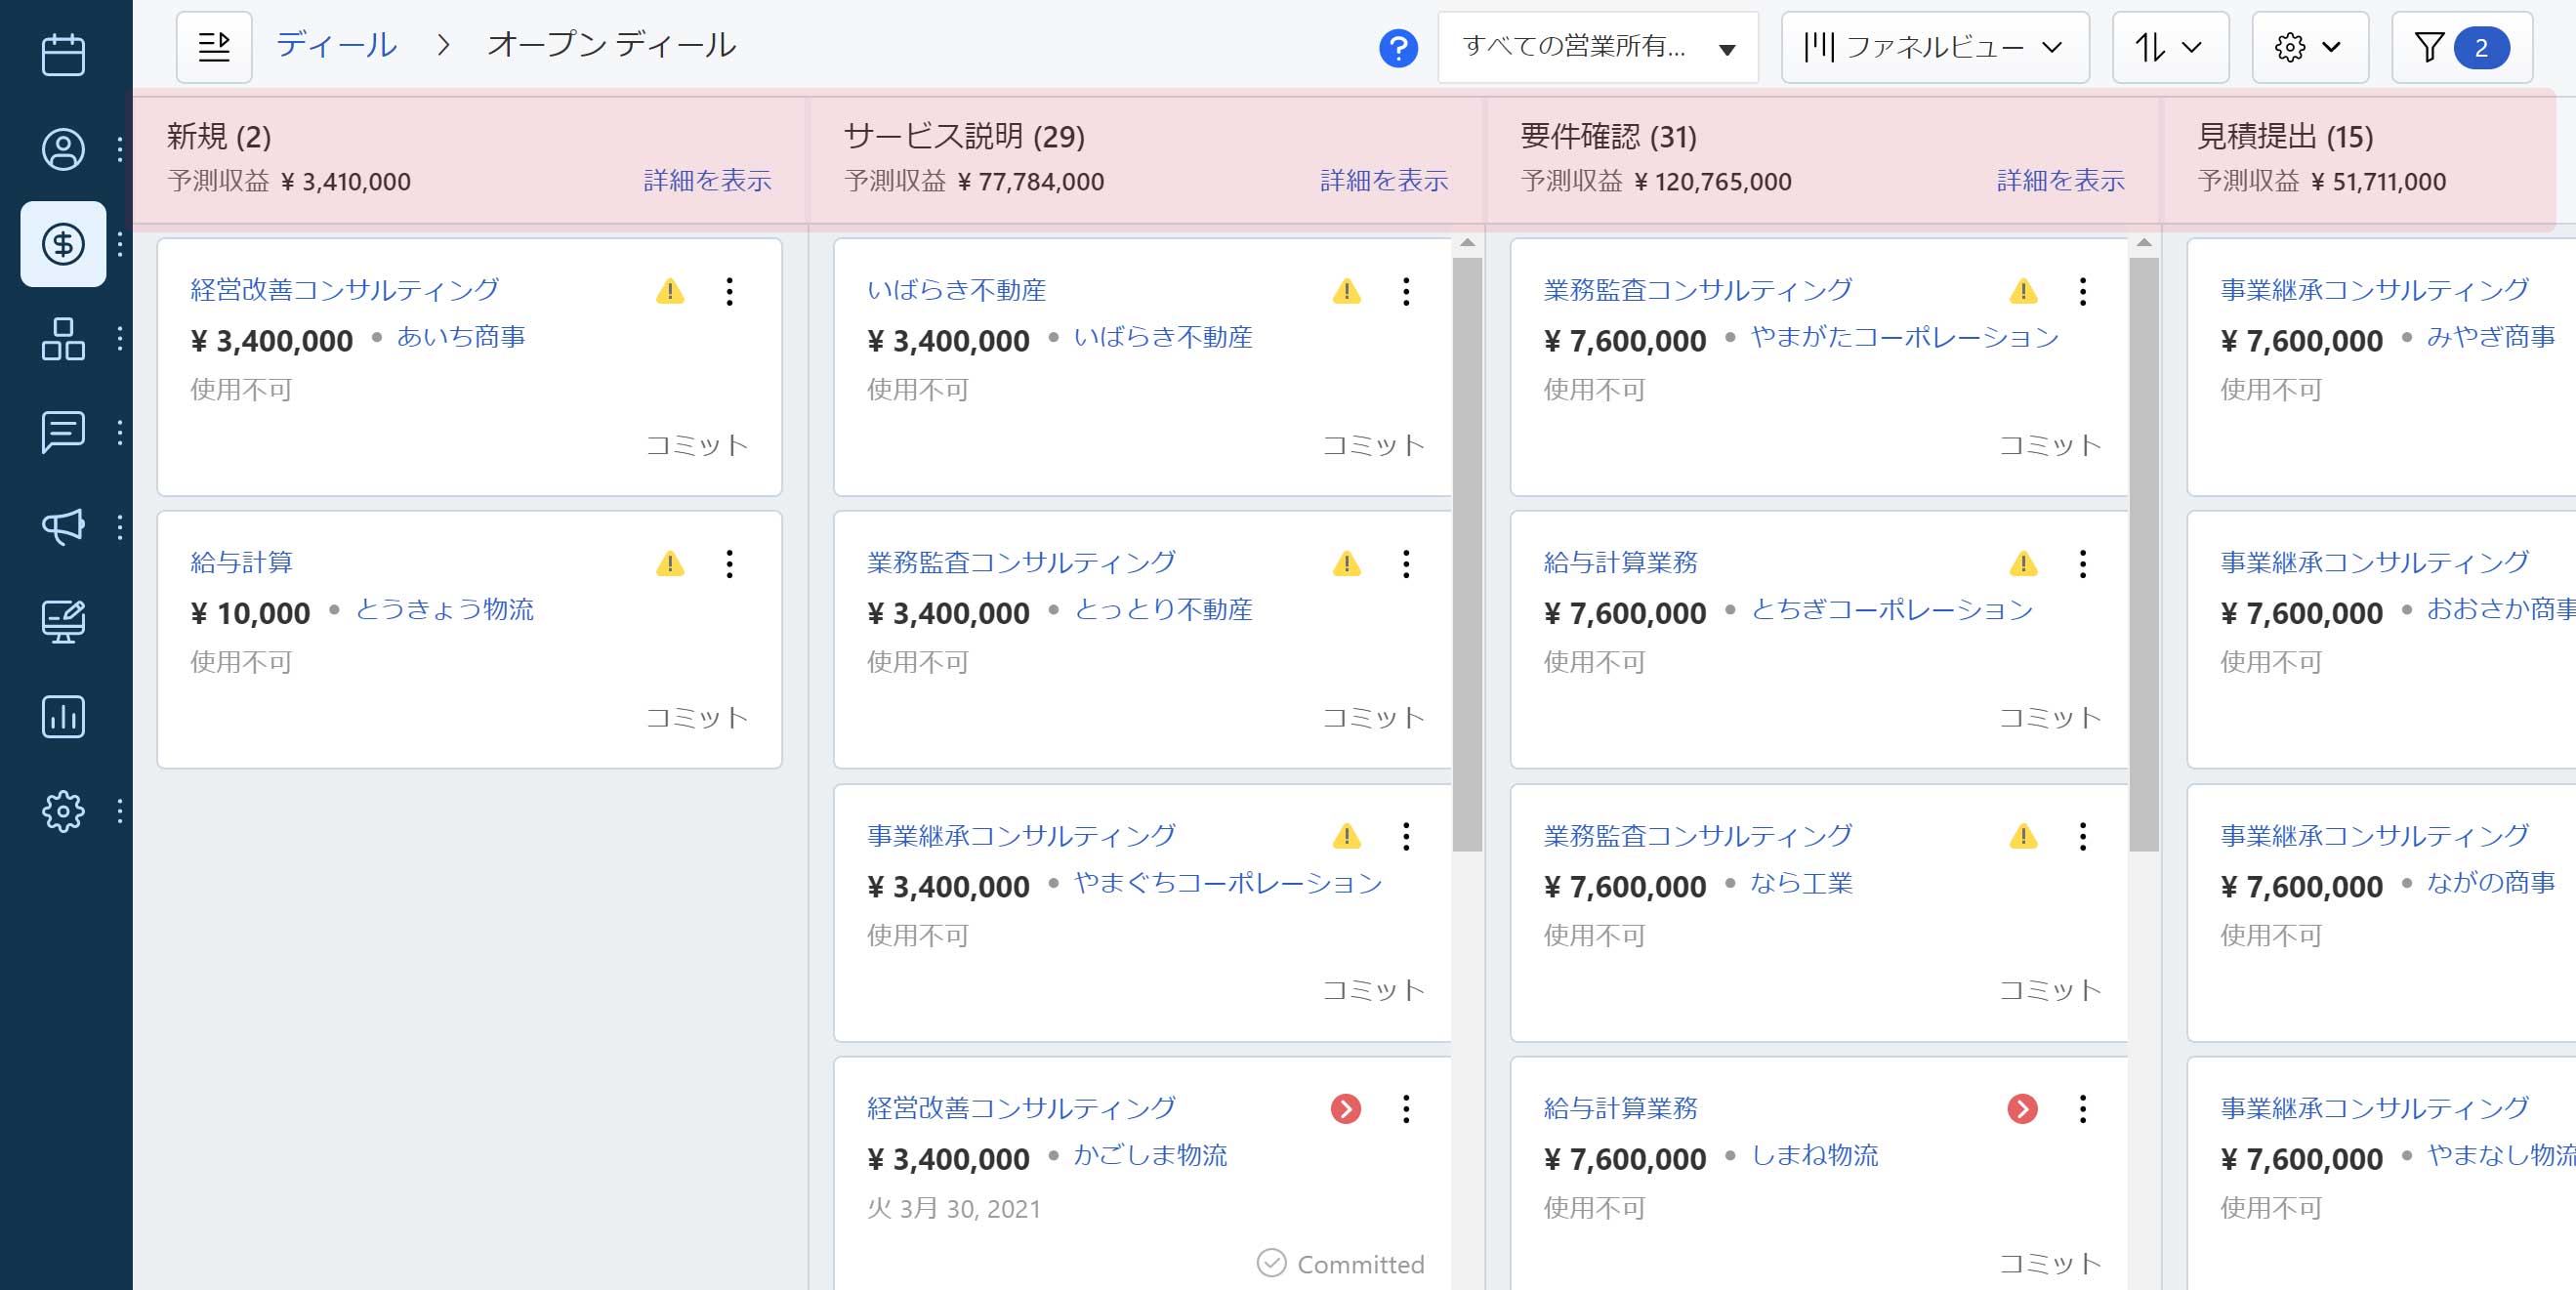Open the filter button showing 2
This screenshot has width=2576, height=1290.
pos(2462,47)
